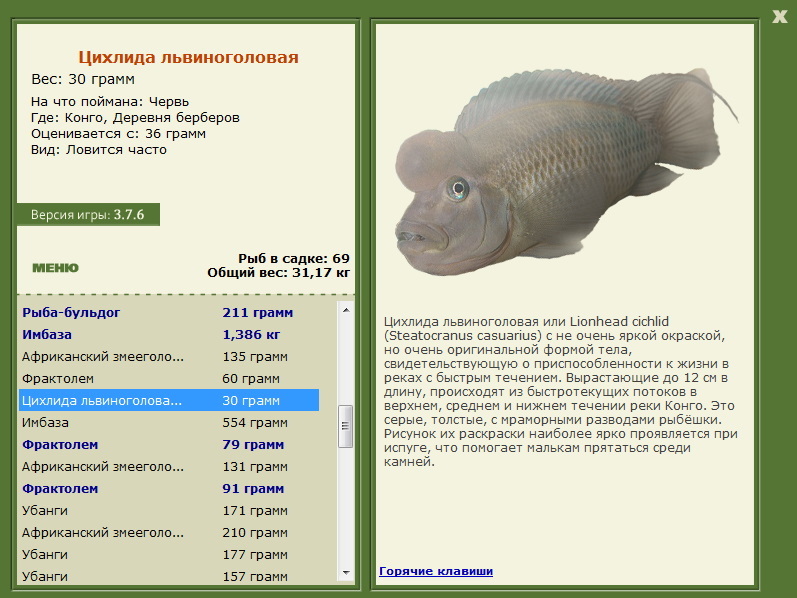Select Африканский змееголов 135 грамм entry
Image resolution: width=797 pixels, height=598 pixels.
169,356
